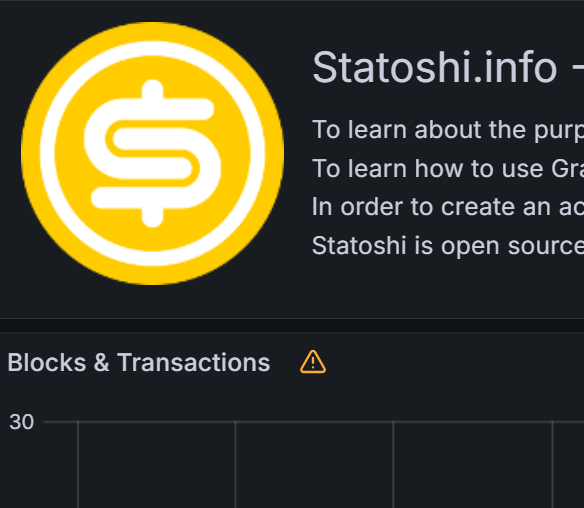
Task: Click the 'To learn how to use Gra' line
Action: tap(448, 168)
